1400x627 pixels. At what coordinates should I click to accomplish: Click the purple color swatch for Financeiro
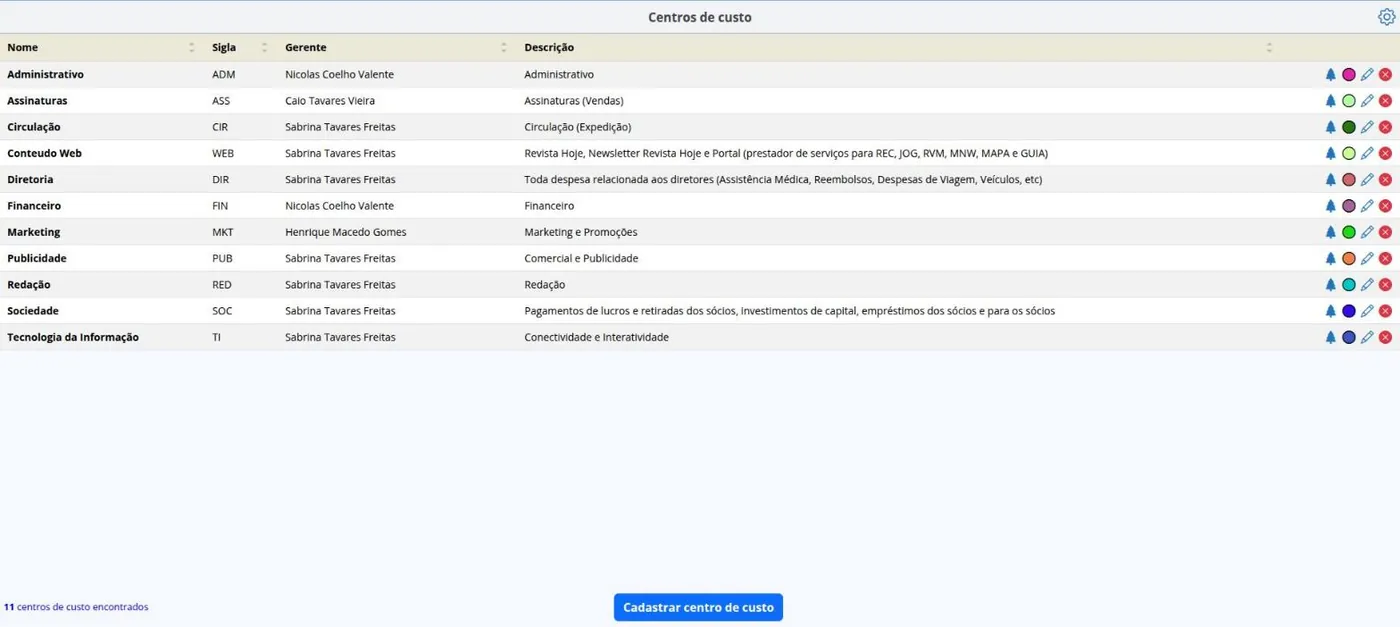coord(1349,206)
